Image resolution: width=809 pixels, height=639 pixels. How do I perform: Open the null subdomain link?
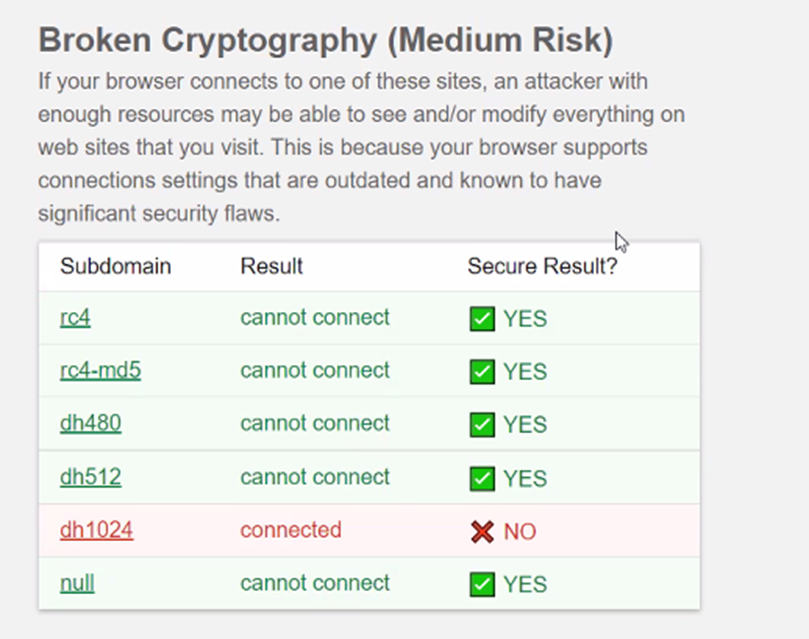[x=77, y=584]
